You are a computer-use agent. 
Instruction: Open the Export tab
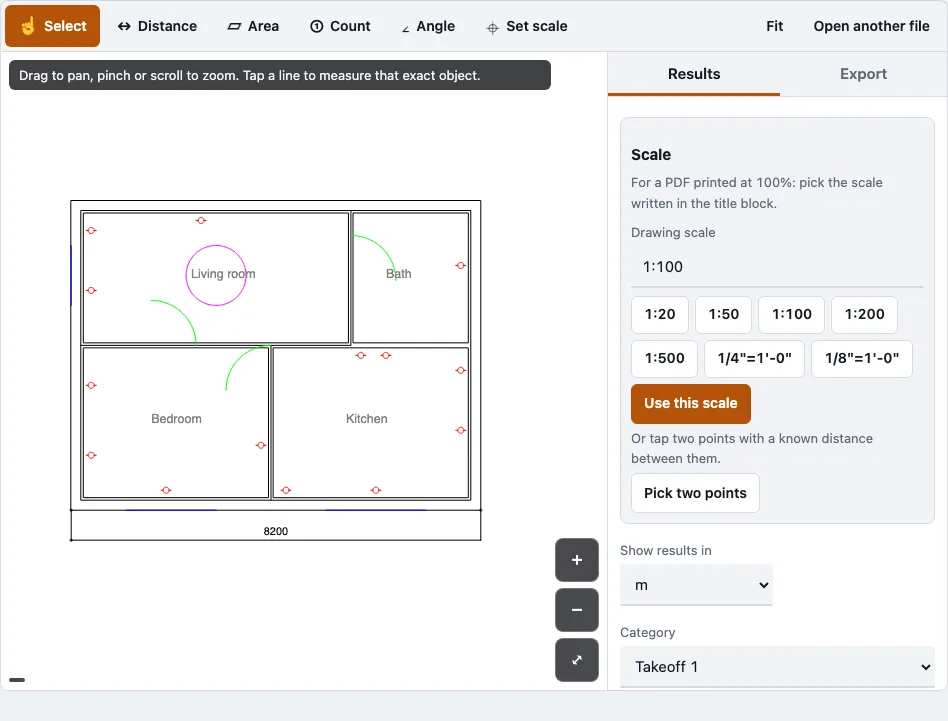(863, 74)
